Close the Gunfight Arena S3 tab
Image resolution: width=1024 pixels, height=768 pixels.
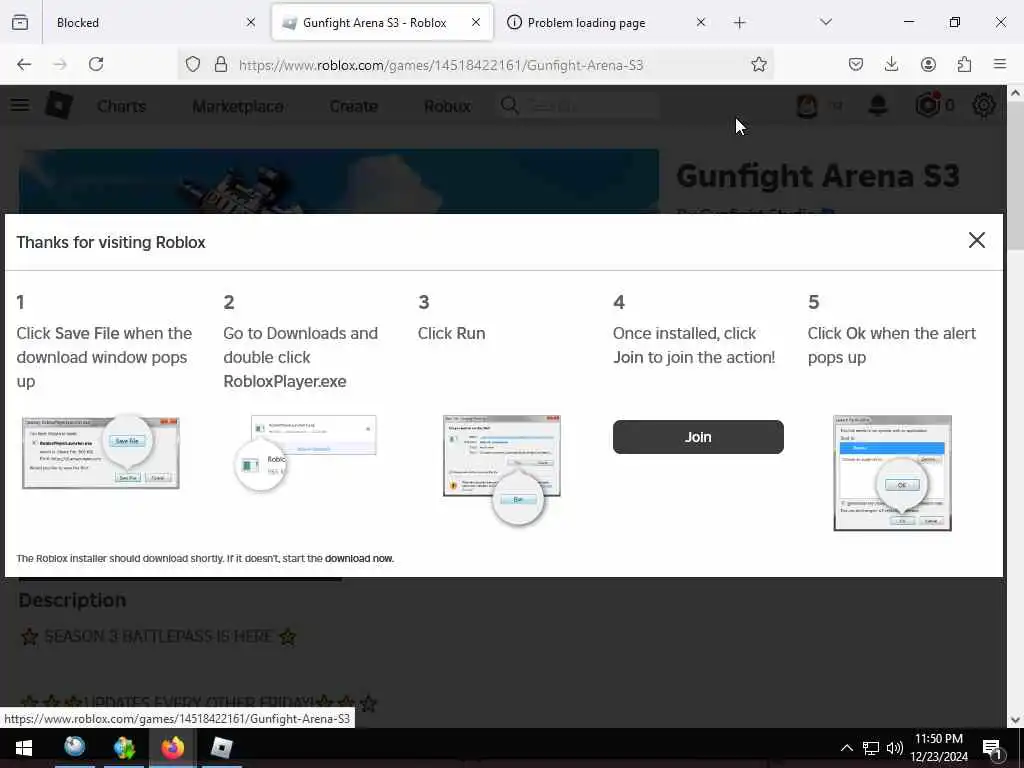[x=476, y=22]
